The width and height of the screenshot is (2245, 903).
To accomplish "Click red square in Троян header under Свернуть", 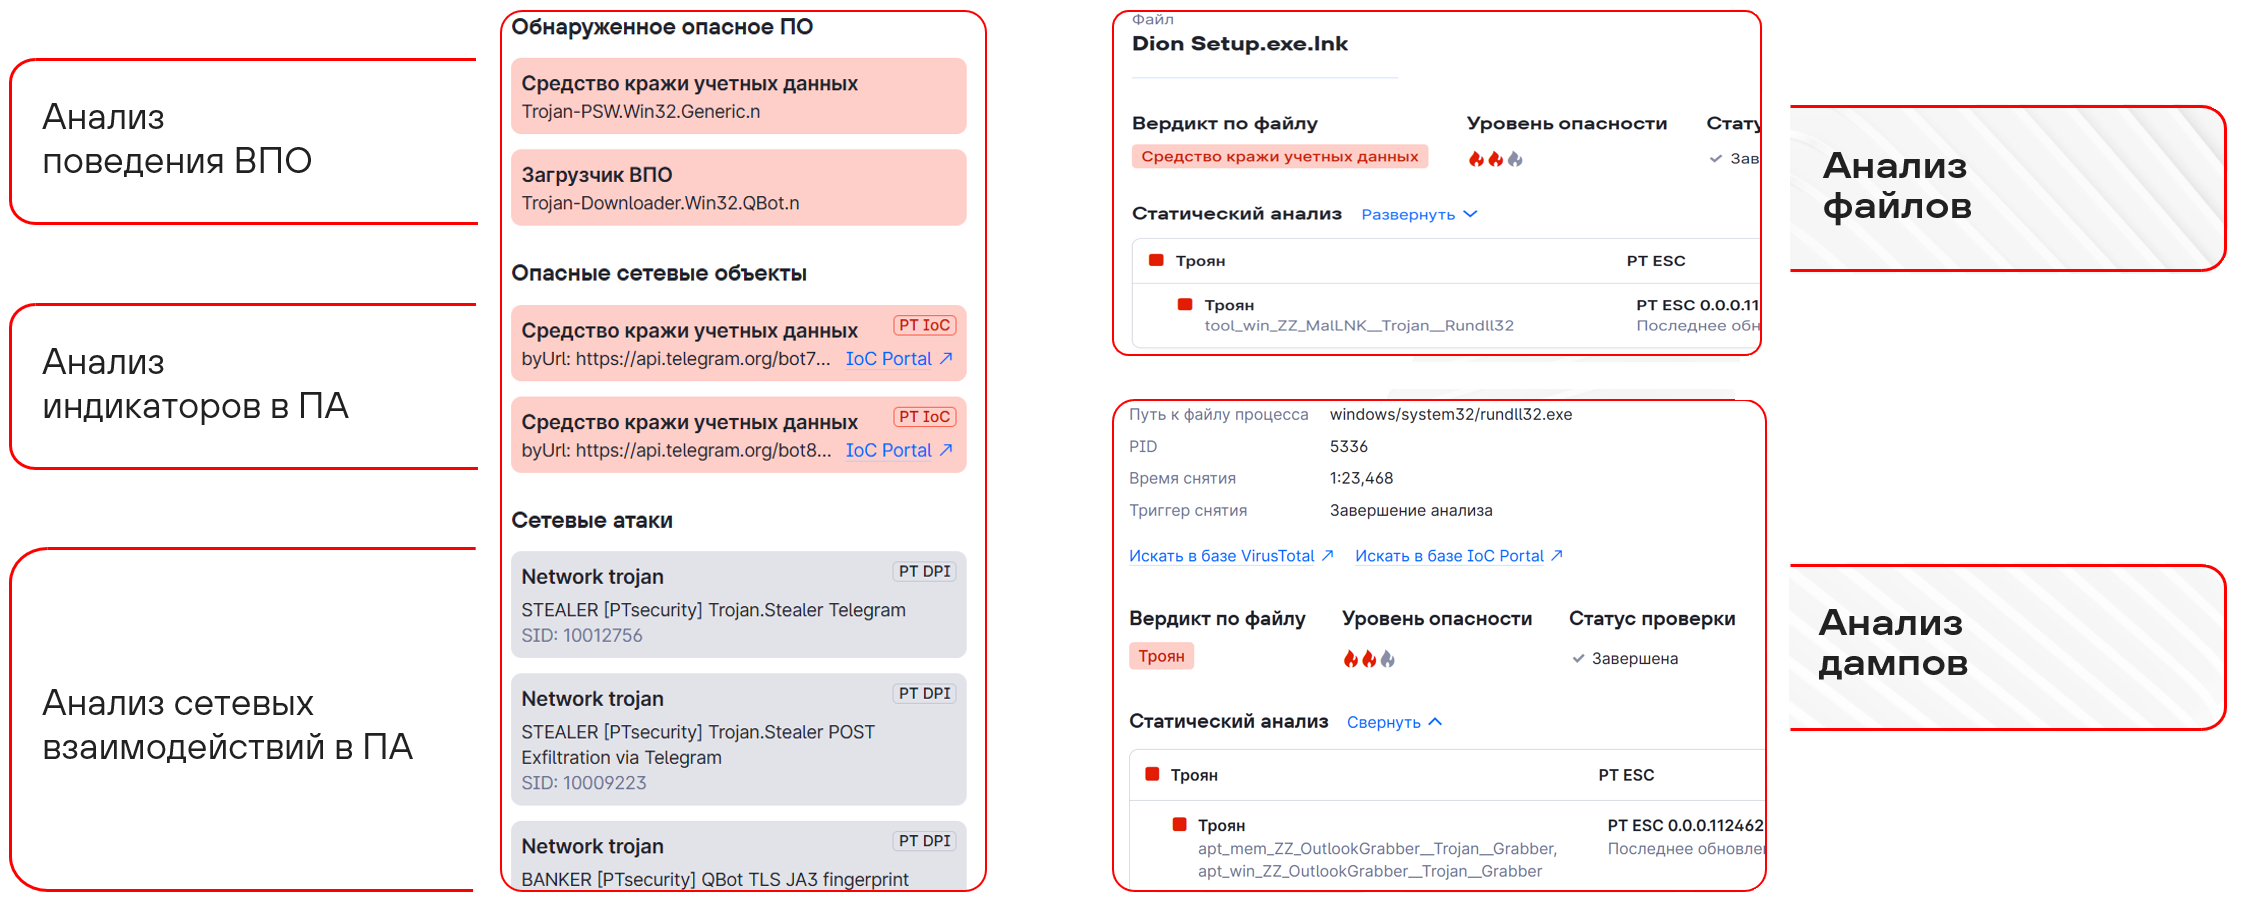I will coord(1152,774).
